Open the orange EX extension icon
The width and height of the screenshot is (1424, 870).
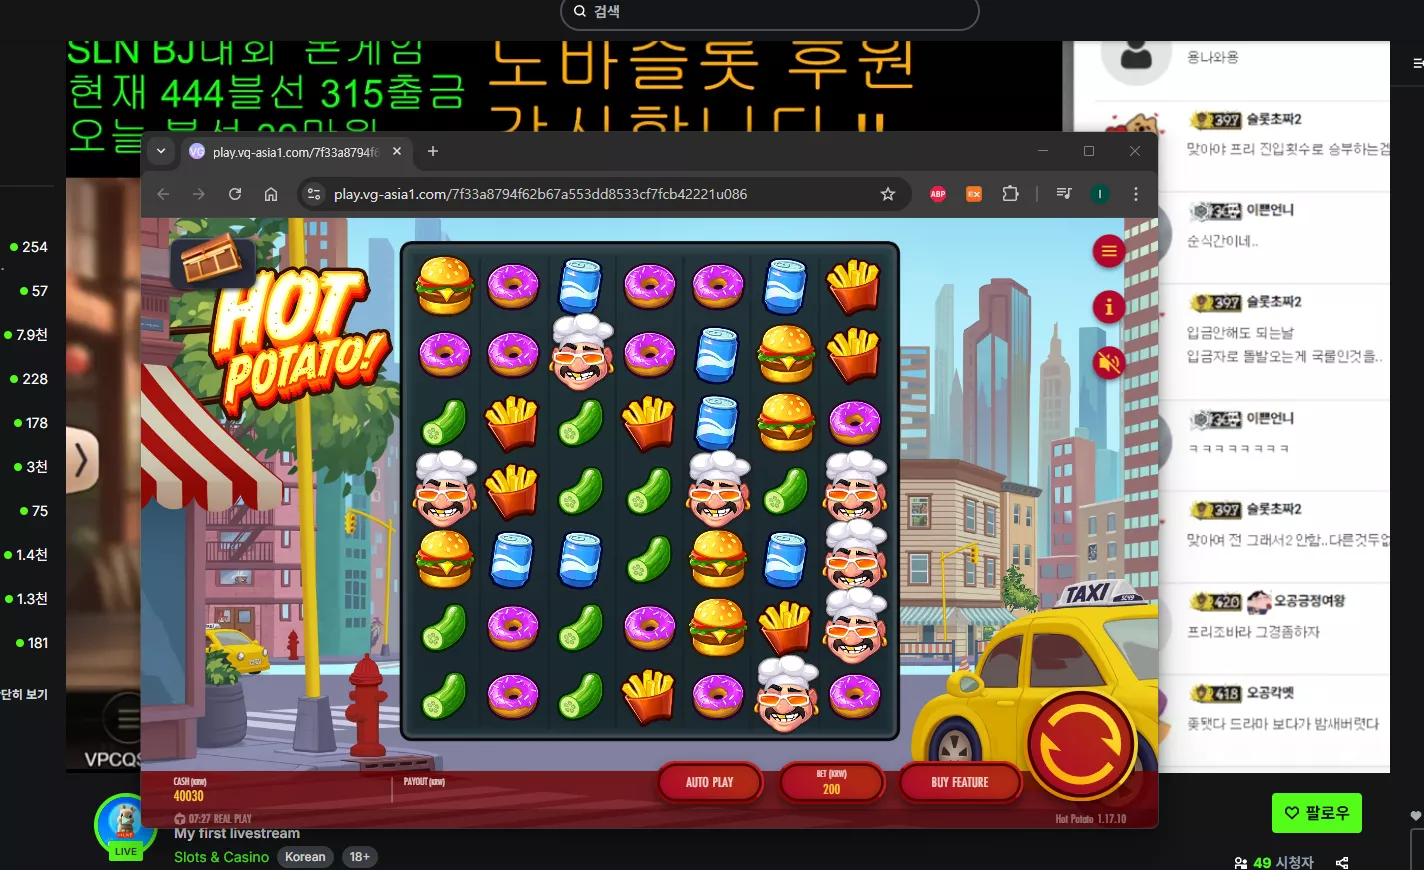[974, 194]
